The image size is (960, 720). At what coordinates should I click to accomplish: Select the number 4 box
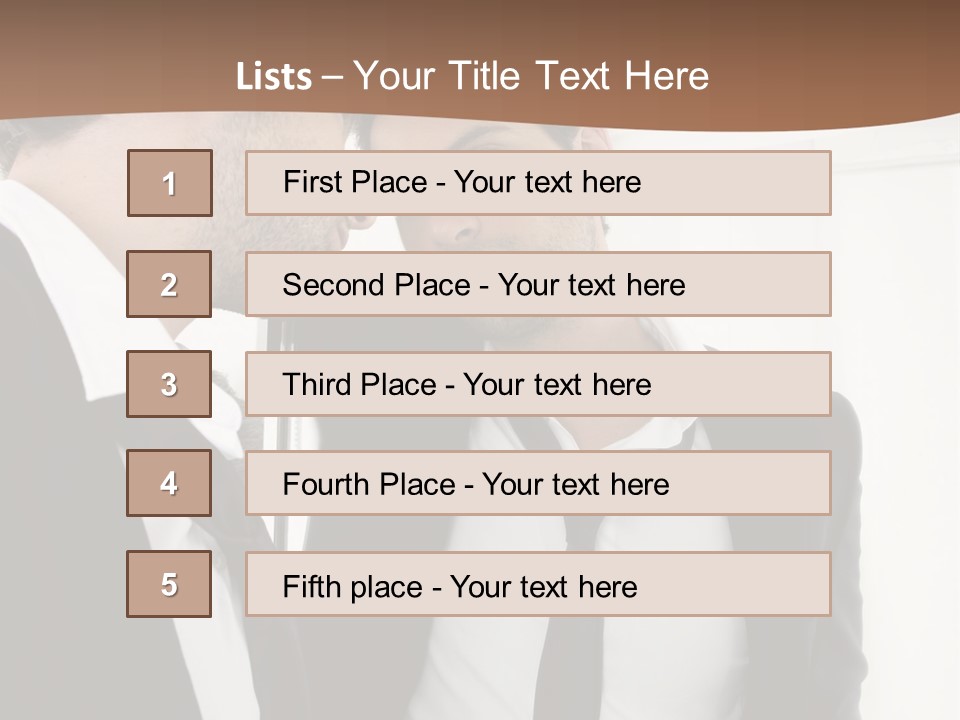coord(169,483)
